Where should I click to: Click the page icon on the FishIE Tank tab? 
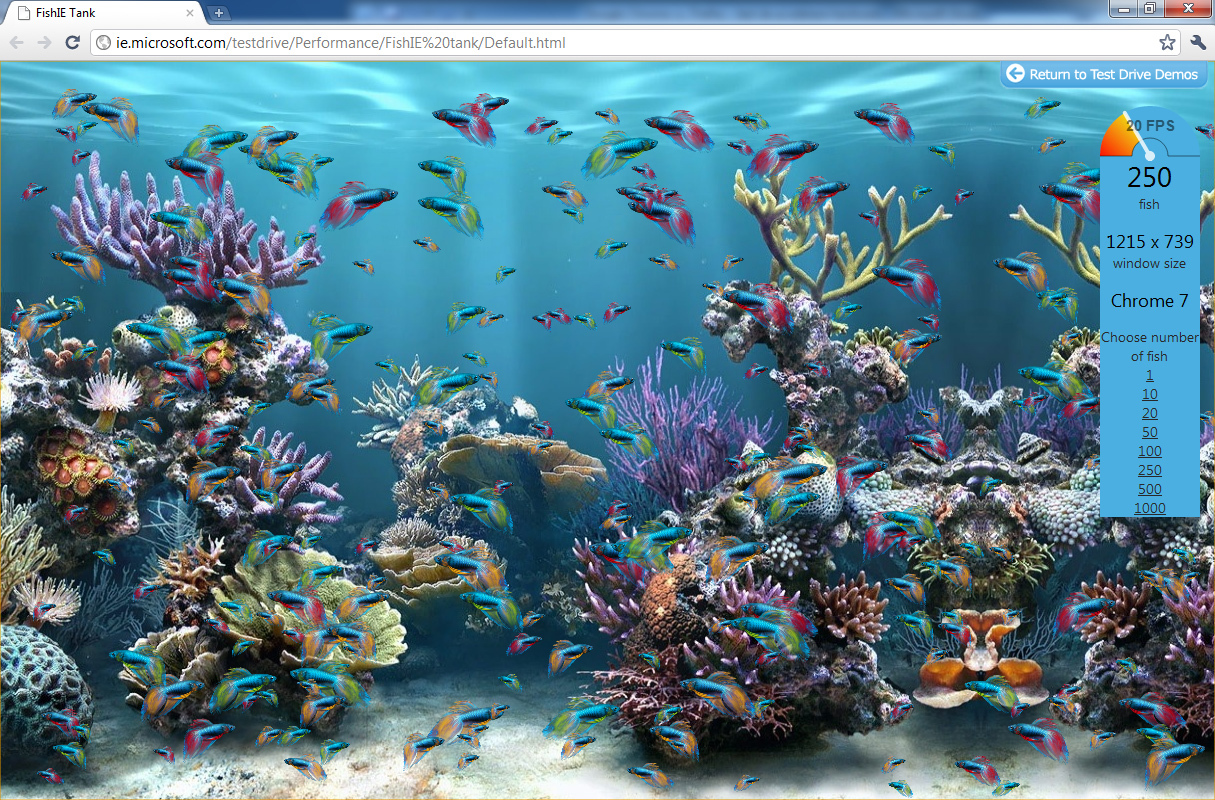pyautogui.click(x=24, y=13)
